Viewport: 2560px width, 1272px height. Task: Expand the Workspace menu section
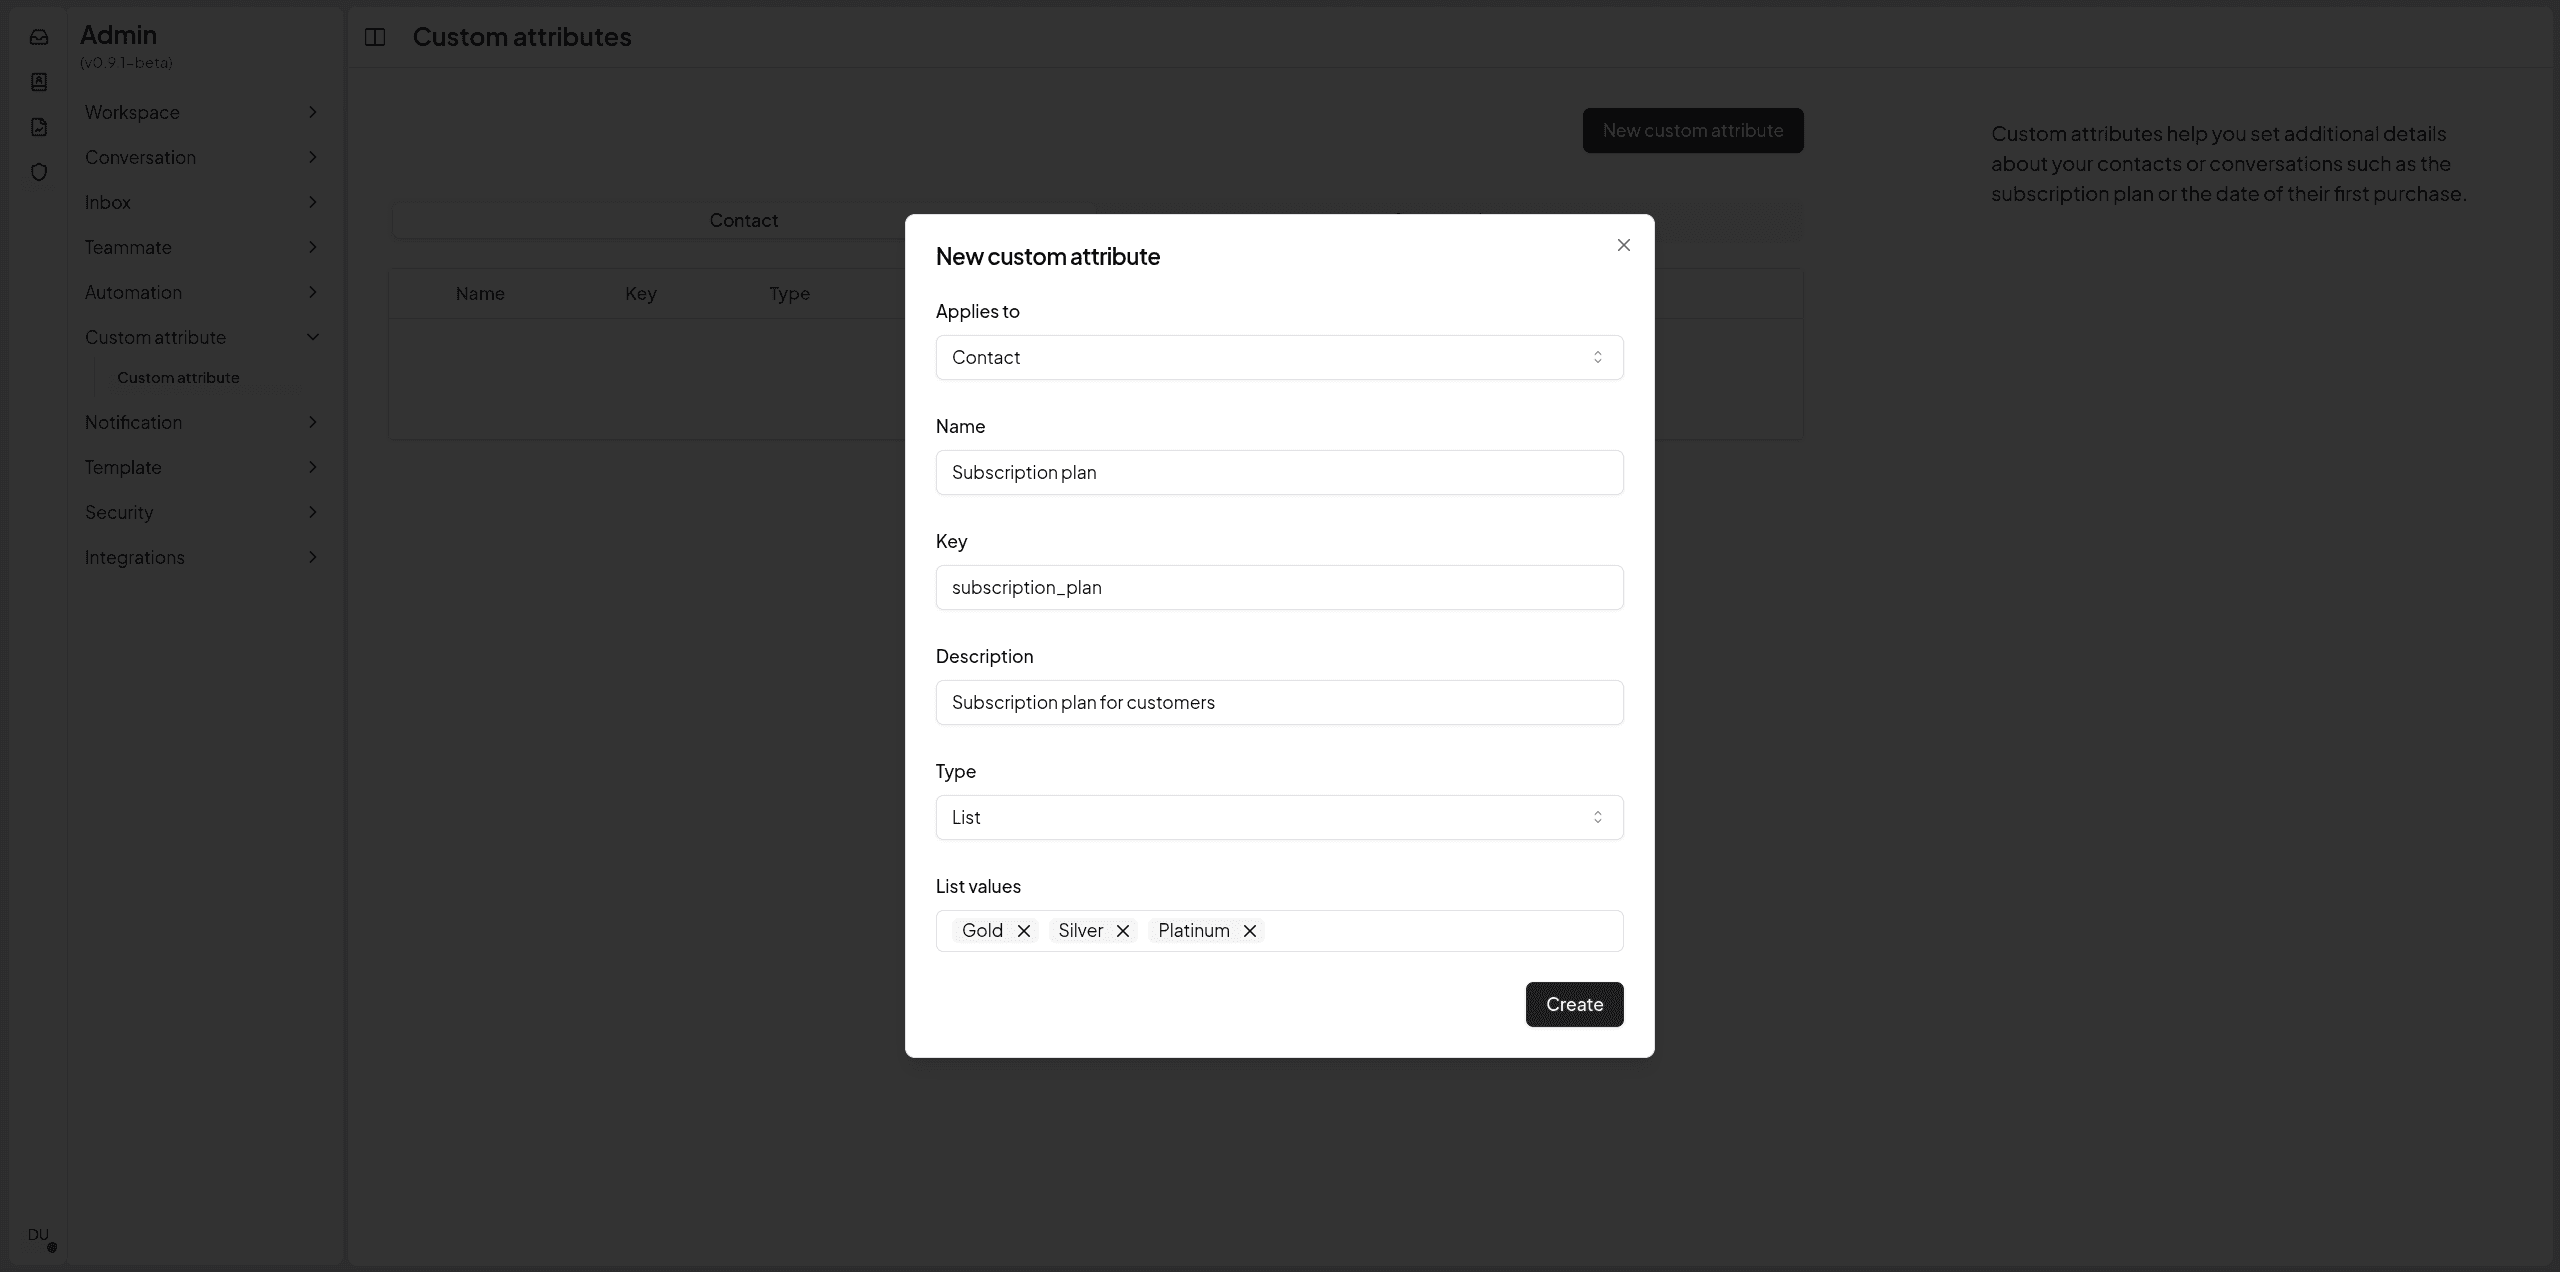(200, 112)
